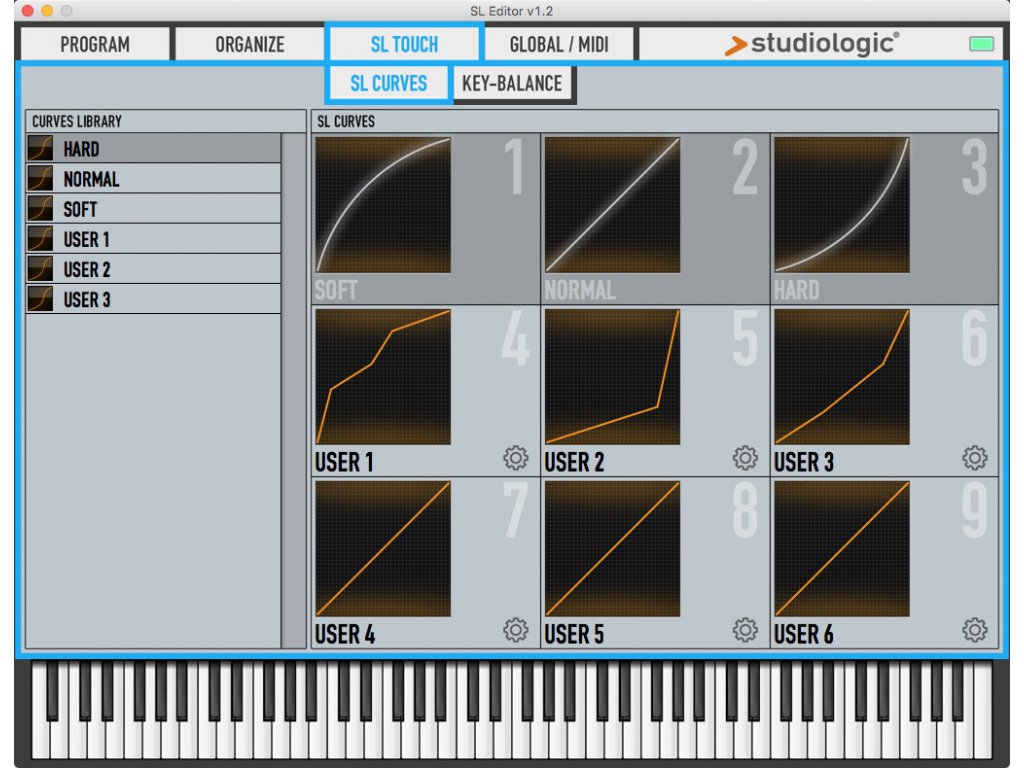This screenshot has width=1024, height=768.
Task: Click the SOFT curve icon in library
Action: 40,208
